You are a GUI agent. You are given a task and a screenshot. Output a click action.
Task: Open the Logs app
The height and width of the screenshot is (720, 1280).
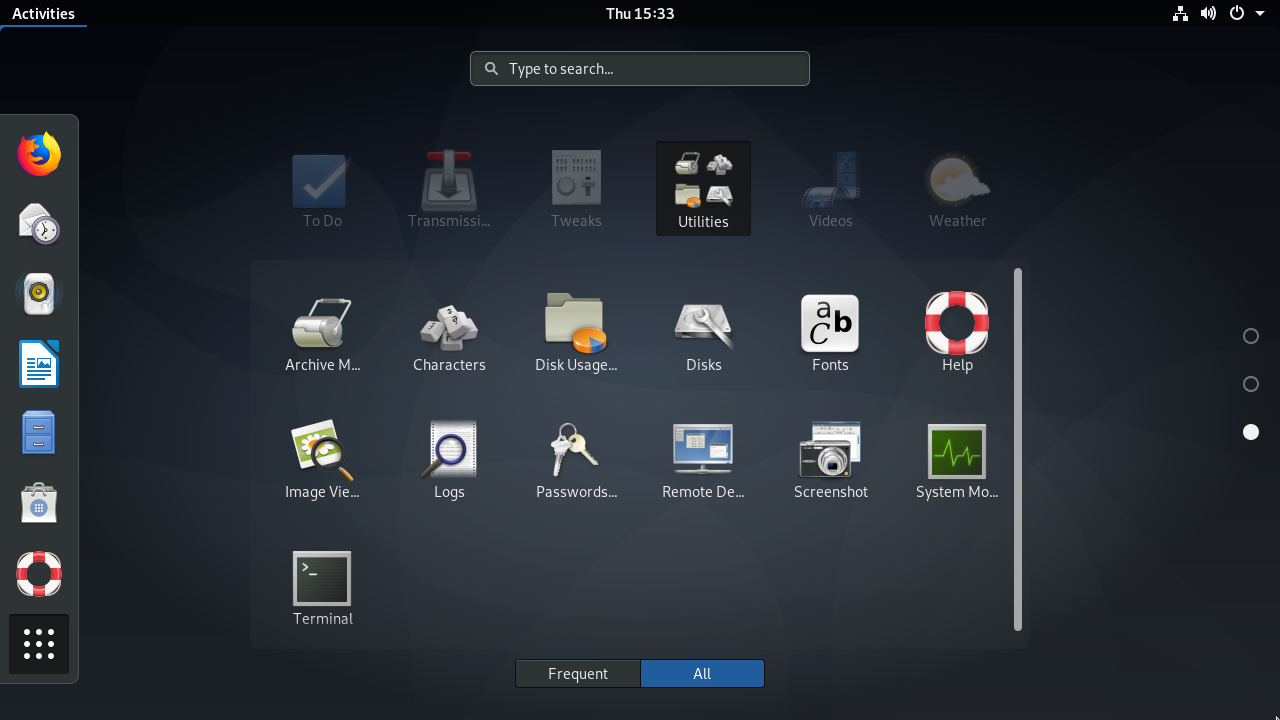point(449,461)
